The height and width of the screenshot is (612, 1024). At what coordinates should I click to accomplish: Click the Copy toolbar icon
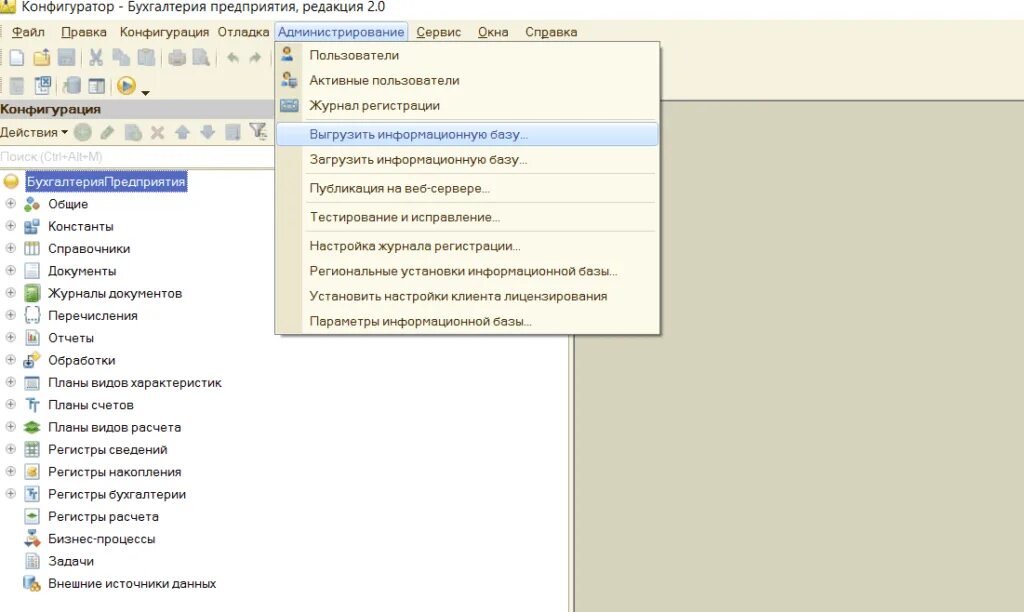click(x=121, y=57)
